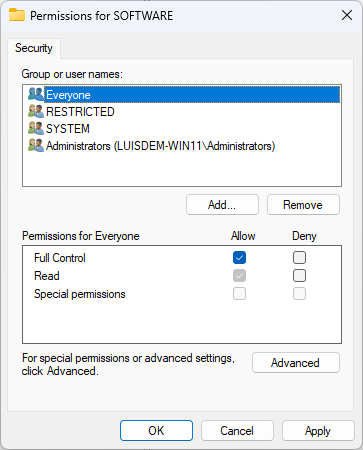
Task: Click the Administrators group icon
Action: pos(36,146)
